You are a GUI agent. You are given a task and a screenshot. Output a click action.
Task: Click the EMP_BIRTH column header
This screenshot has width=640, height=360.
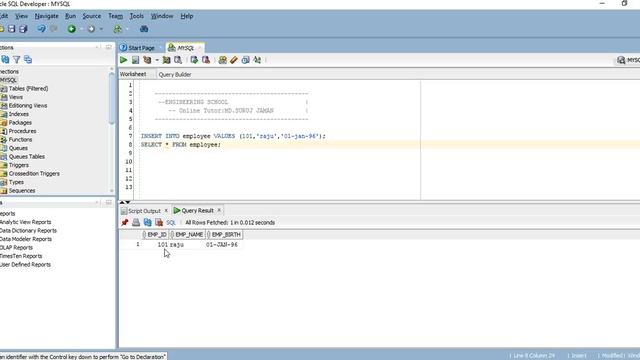pyautogui.click(x=224, y=235)
